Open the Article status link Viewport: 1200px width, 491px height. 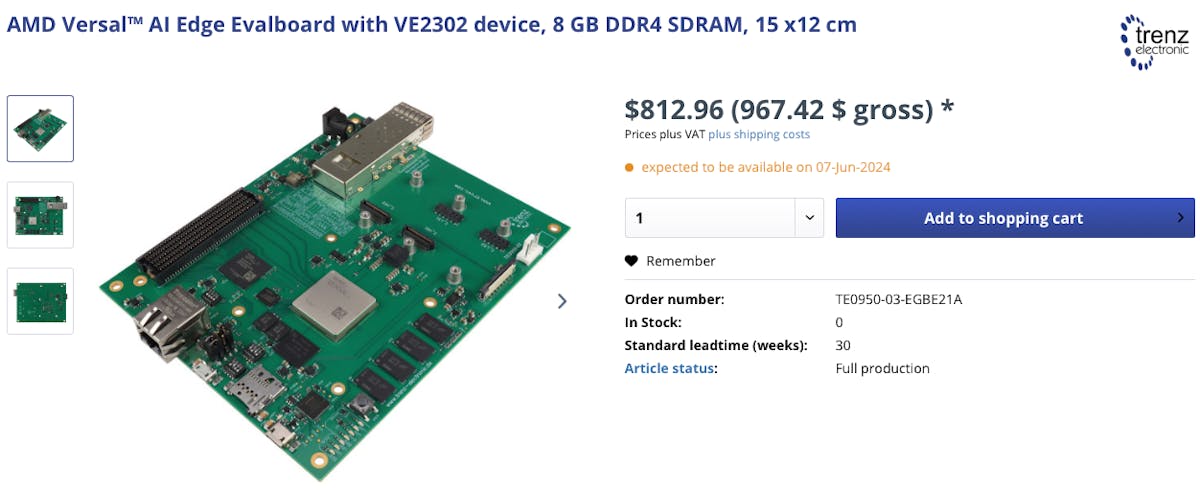pyautogui.click(x=669, y=368)
